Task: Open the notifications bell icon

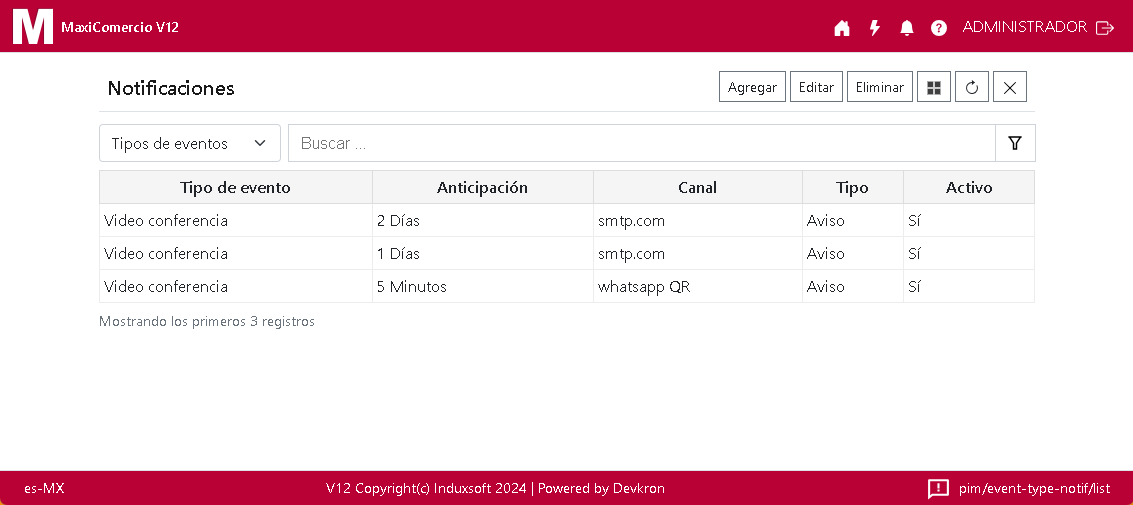Action: pyautogui.click(x=907, y=28)
